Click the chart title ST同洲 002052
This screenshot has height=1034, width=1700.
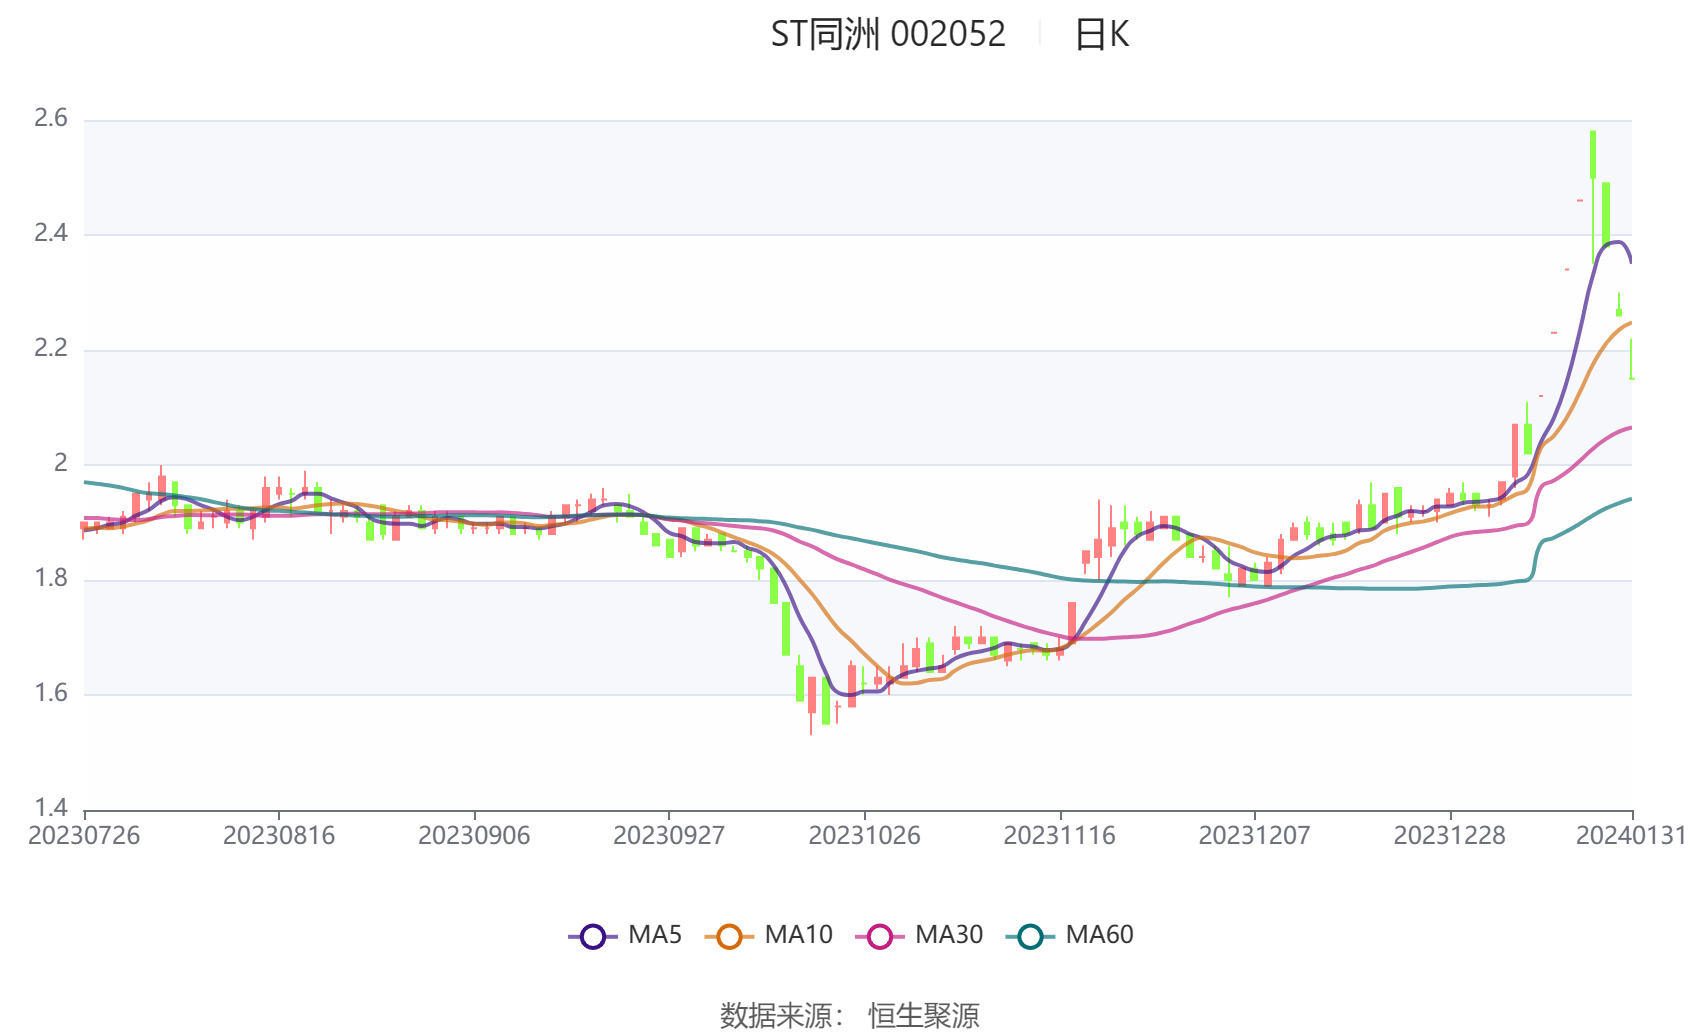pyautogui.click(x=888, y=35)
